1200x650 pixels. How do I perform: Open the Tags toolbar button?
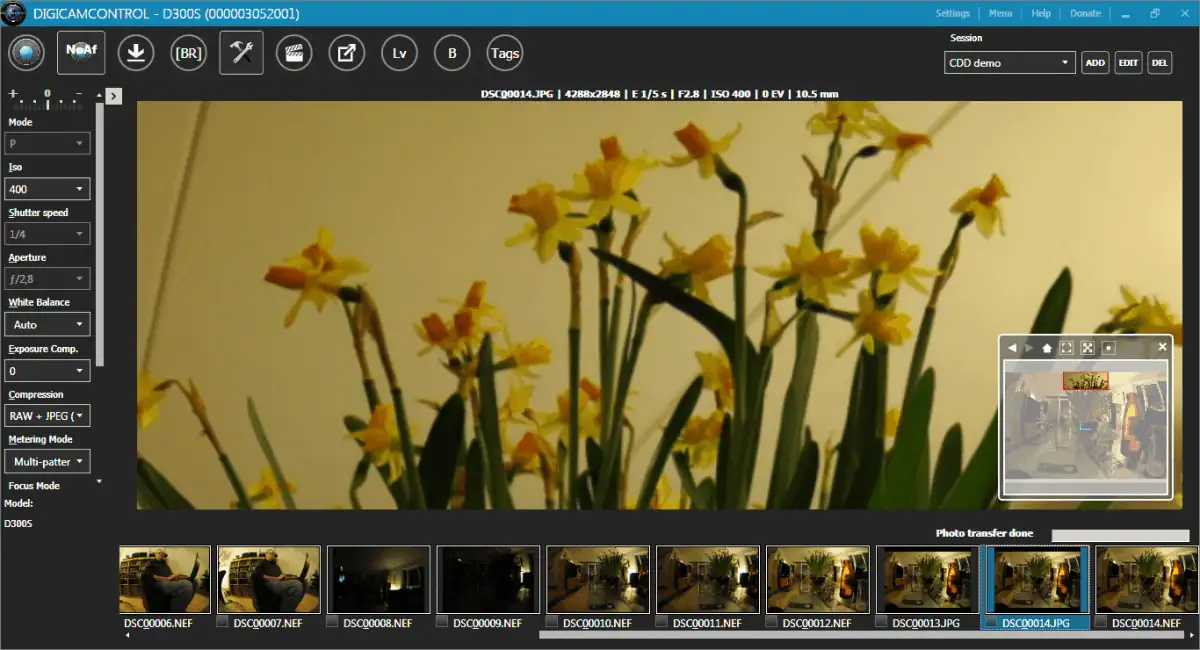coord(504,53)
